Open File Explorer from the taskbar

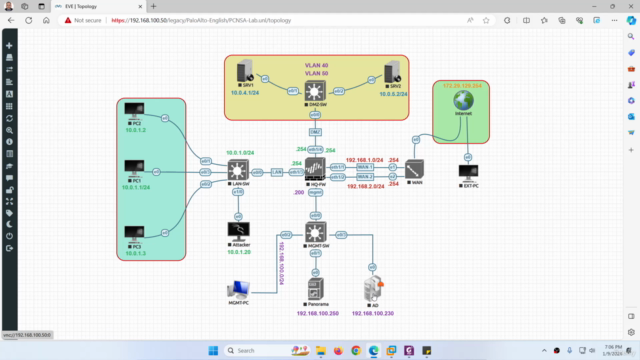(x=321, y=351)
